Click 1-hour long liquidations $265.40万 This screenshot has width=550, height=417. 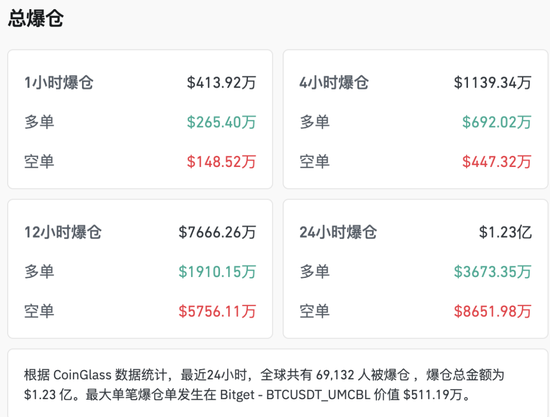[221, 122]
